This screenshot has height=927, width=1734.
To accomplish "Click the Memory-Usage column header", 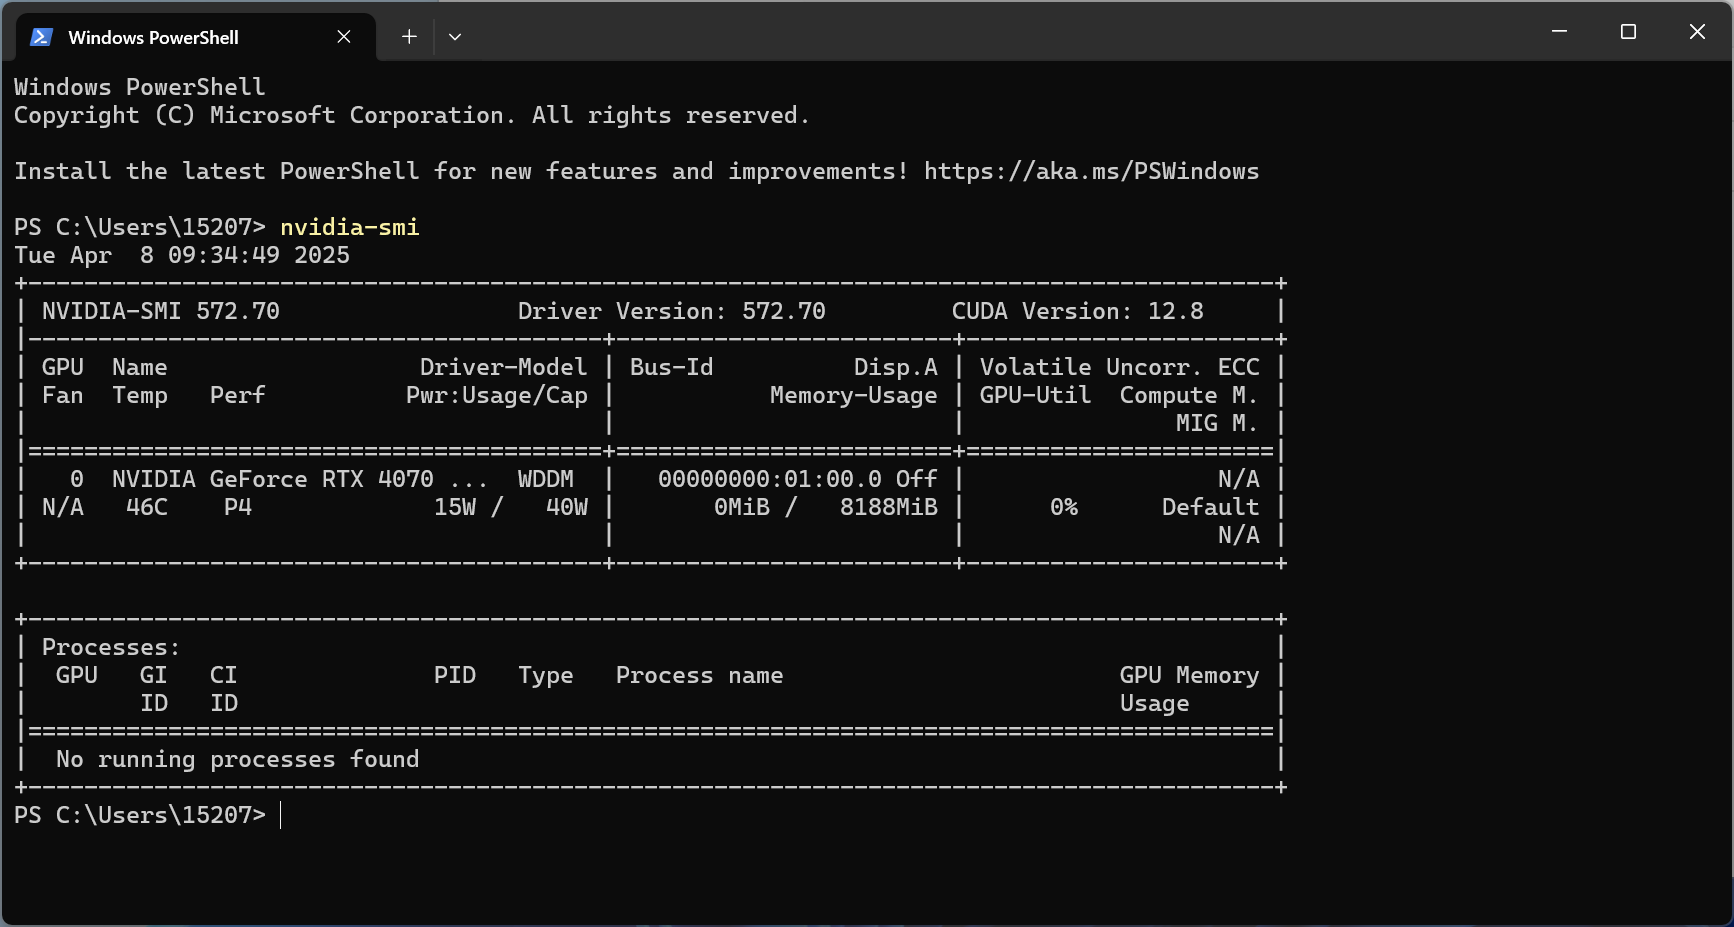I will point(854,395).
